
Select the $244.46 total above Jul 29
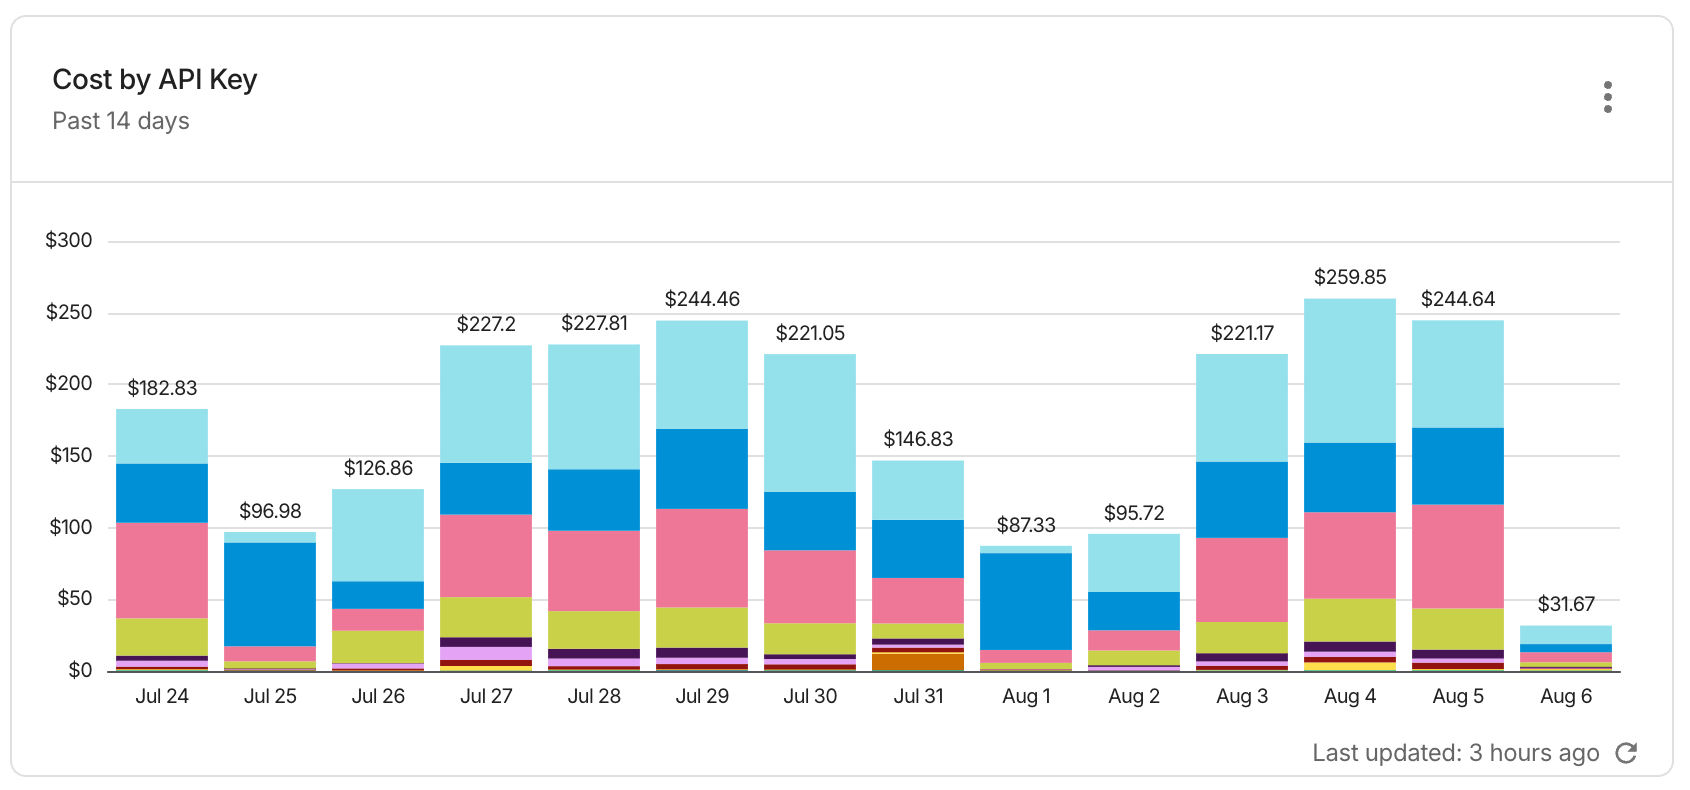702,299
